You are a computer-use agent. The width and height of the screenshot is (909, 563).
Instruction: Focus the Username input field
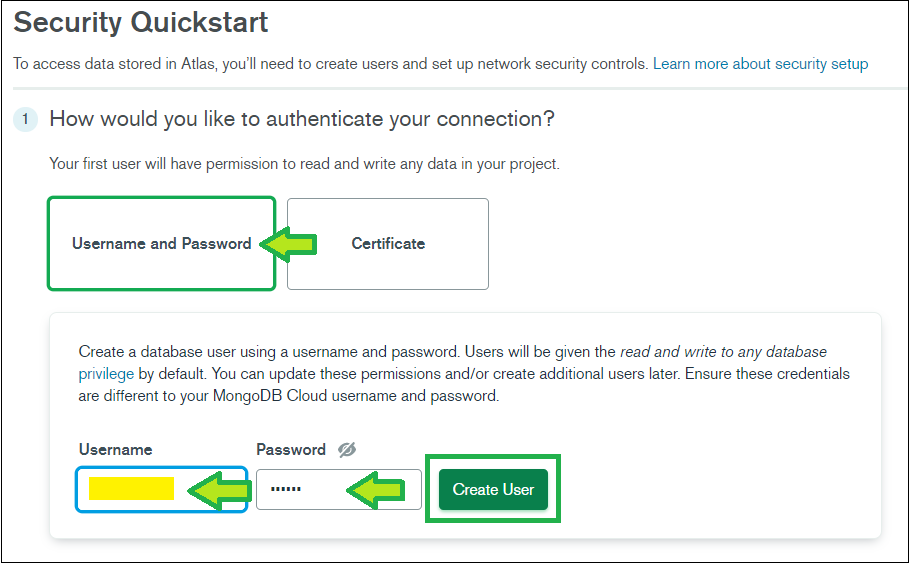click(161, 489)
